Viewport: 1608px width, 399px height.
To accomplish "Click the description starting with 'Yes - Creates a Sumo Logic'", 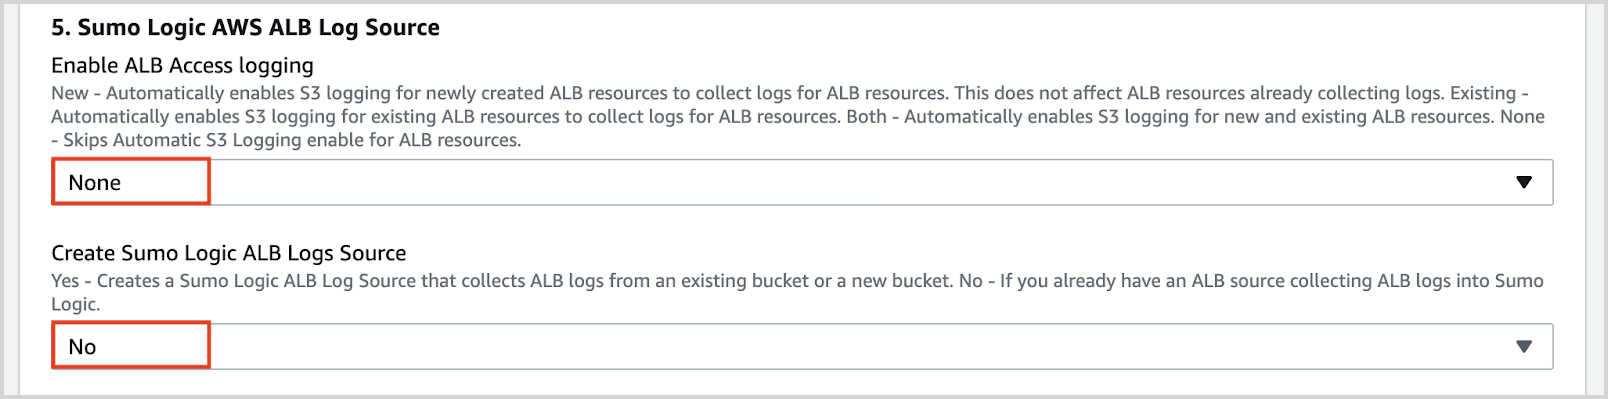I will pos(798,292).
